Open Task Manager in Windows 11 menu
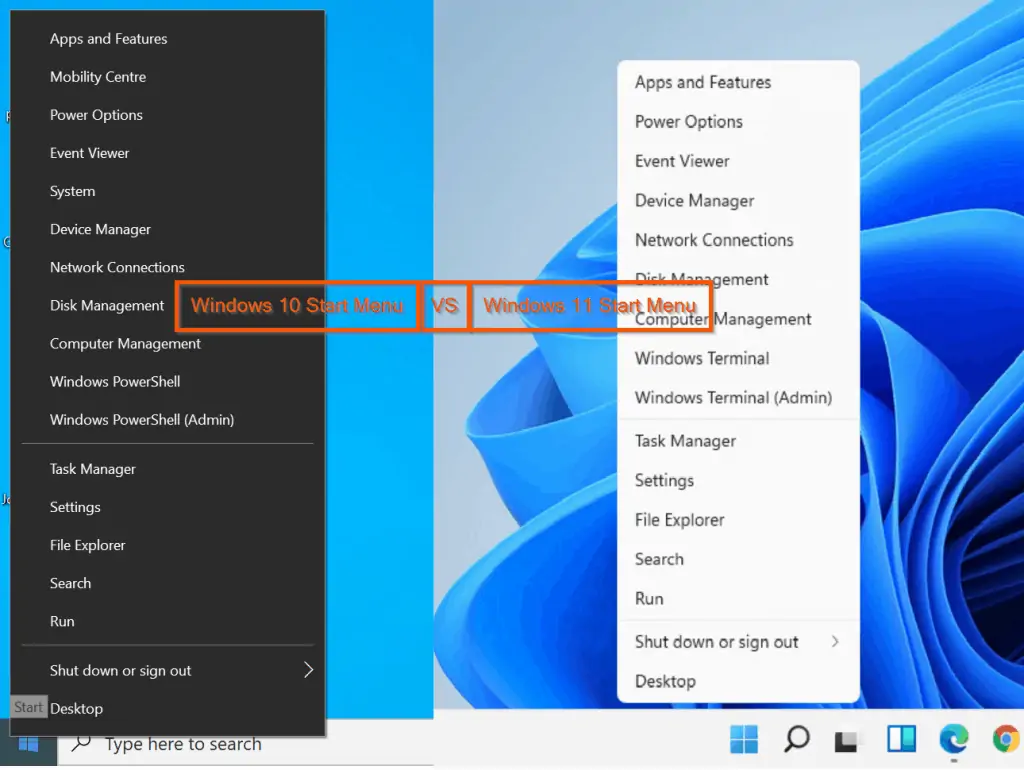1024x770 pixels. click(738, 441)
